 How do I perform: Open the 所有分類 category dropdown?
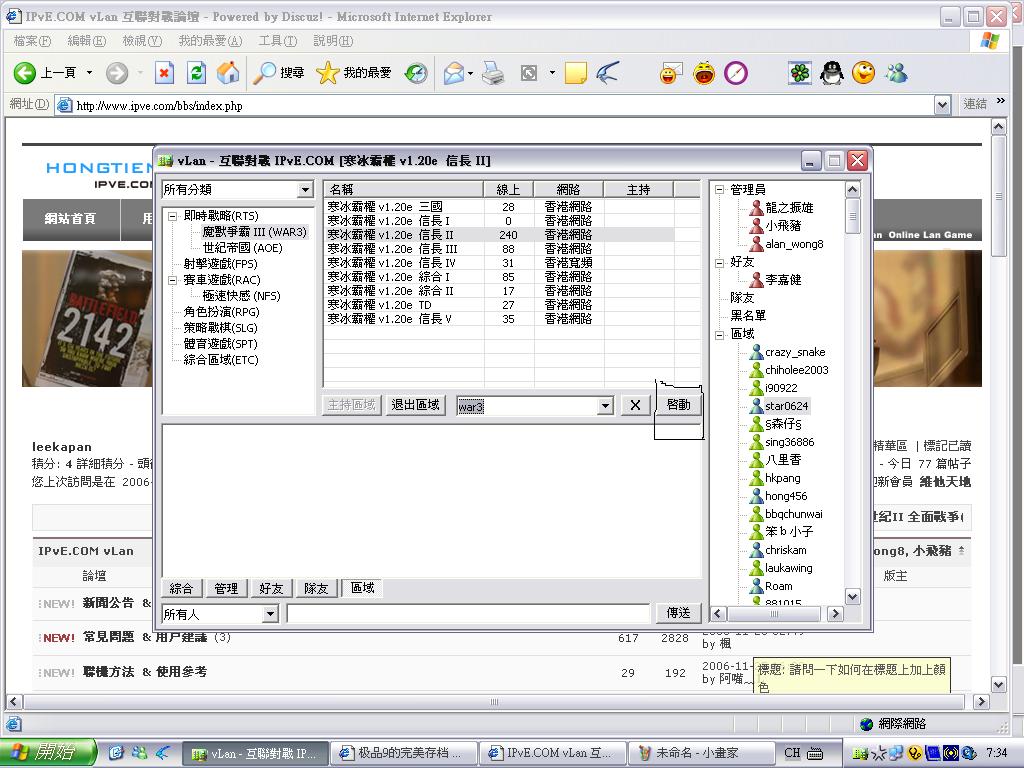305,190
